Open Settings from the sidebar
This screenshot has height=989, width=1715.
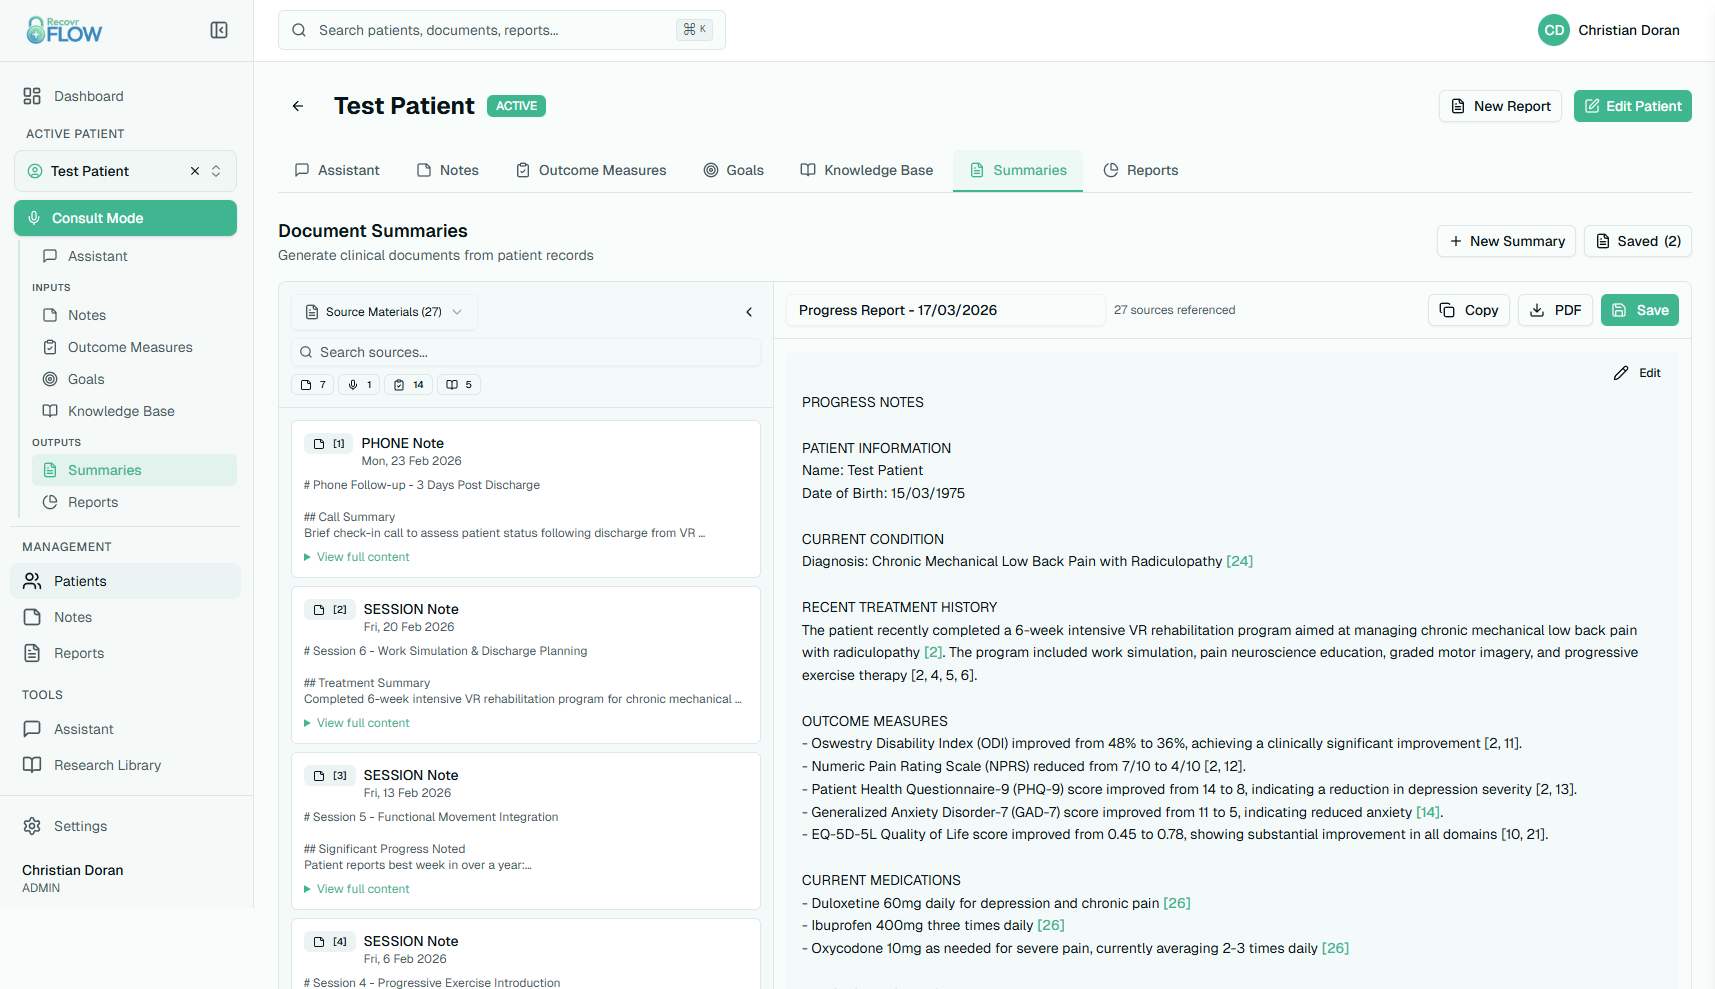(80, 826)
